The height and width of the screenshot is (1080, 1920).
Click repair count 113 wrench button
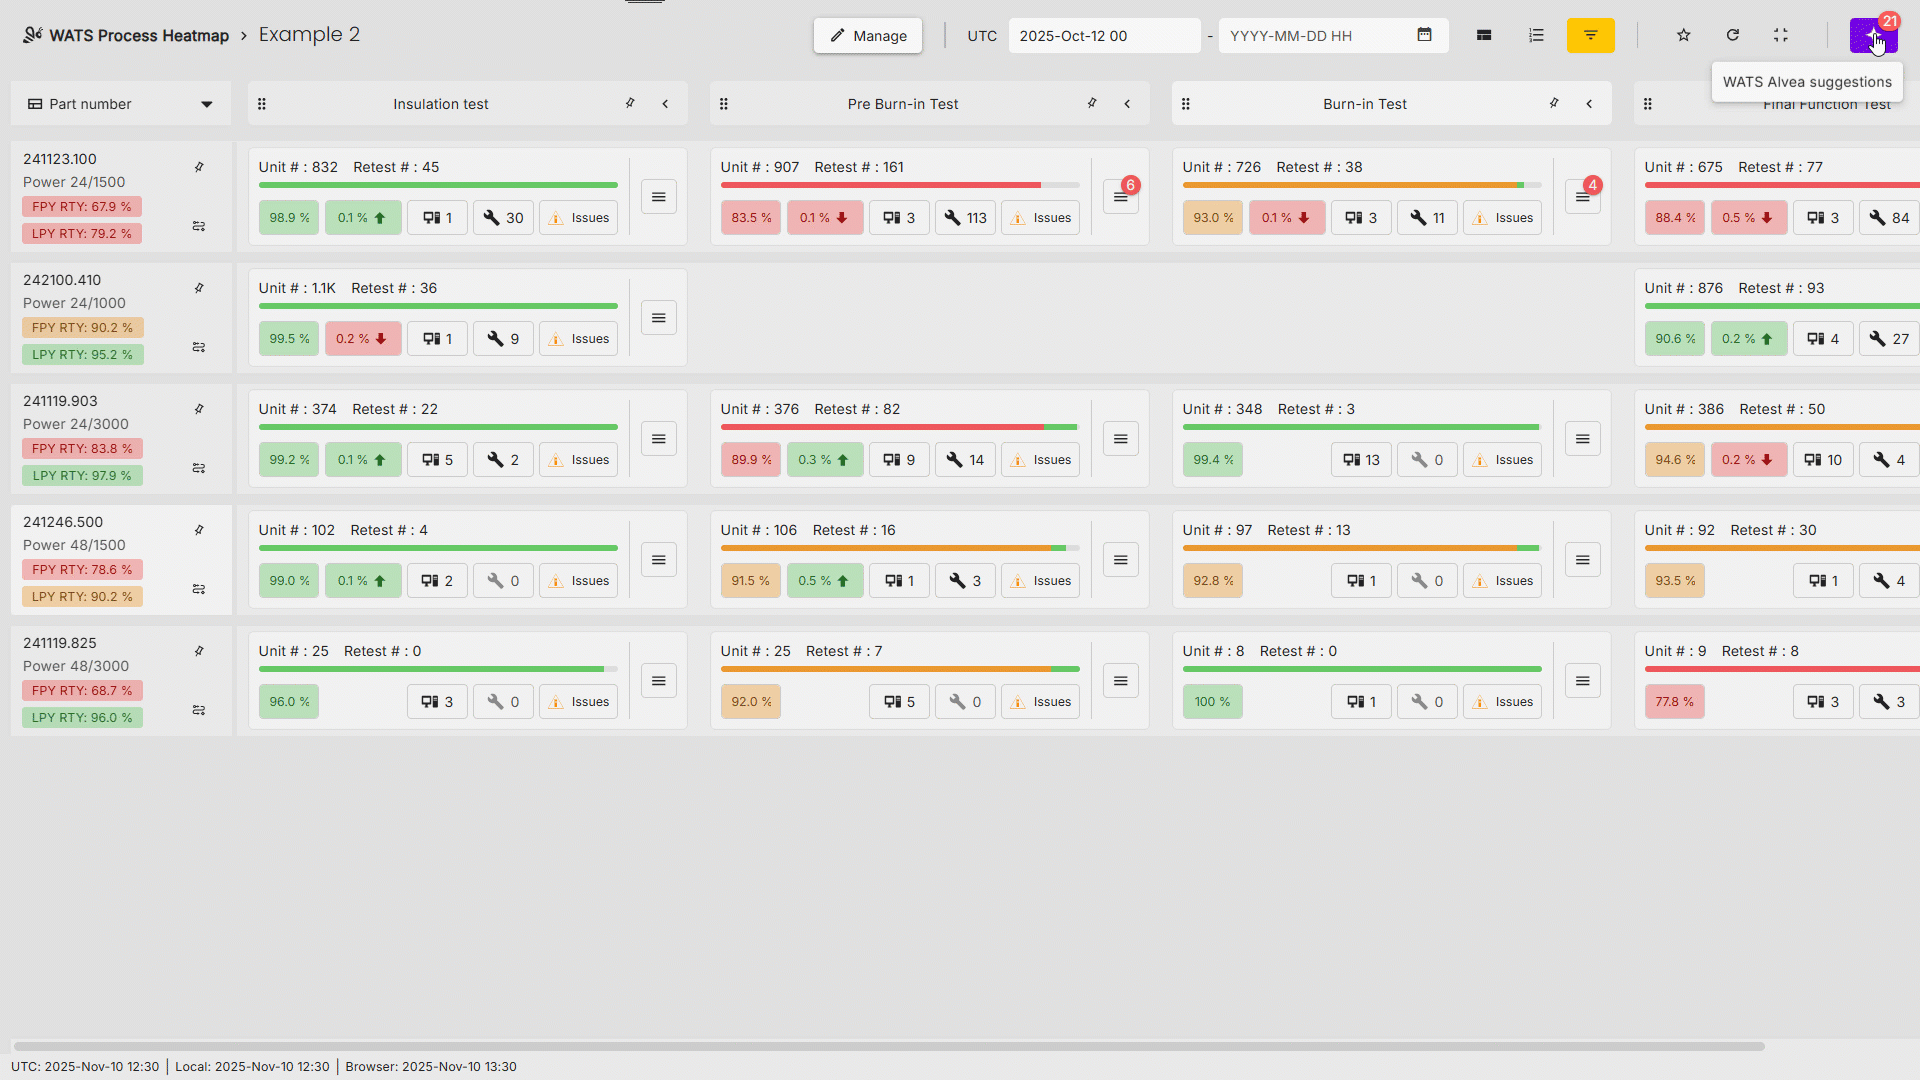click(x=965, y=218)
